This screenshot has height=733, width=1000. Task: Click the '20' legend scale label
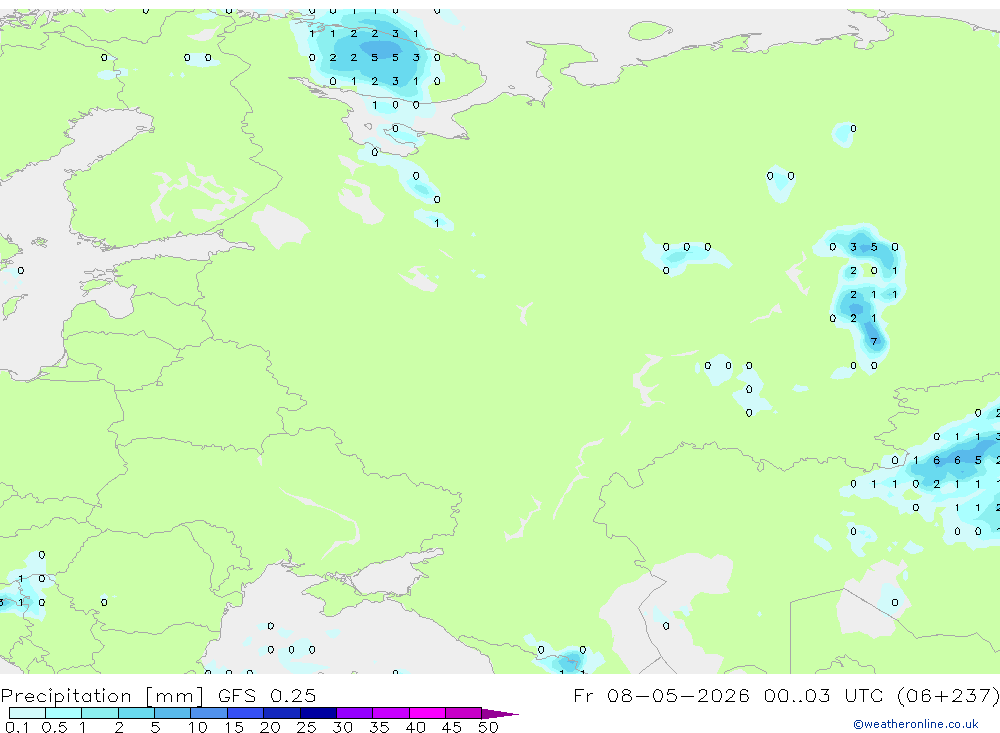(270, 727)
